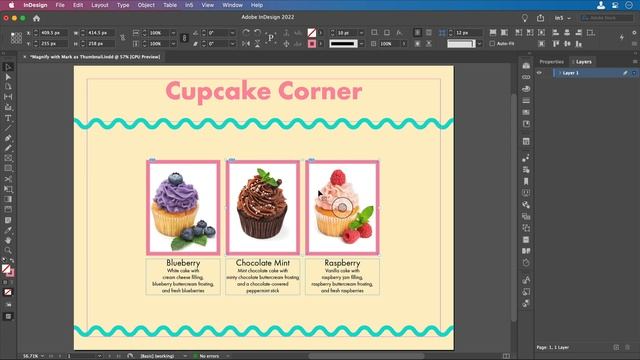Switch to the Layers tab
Viewport: 640px width, 360px height.
pyautogui.click(x=583, y=62)
